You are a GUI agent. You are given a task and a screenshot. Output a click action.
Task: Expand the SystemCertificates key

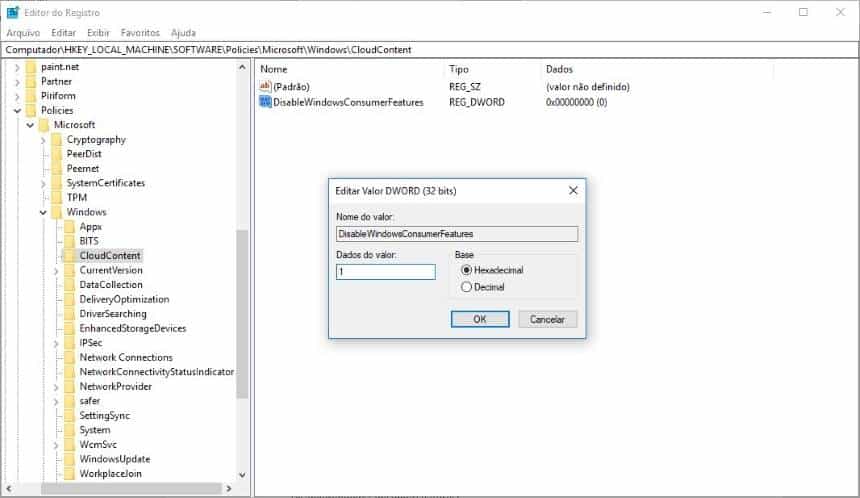(43, 184)
